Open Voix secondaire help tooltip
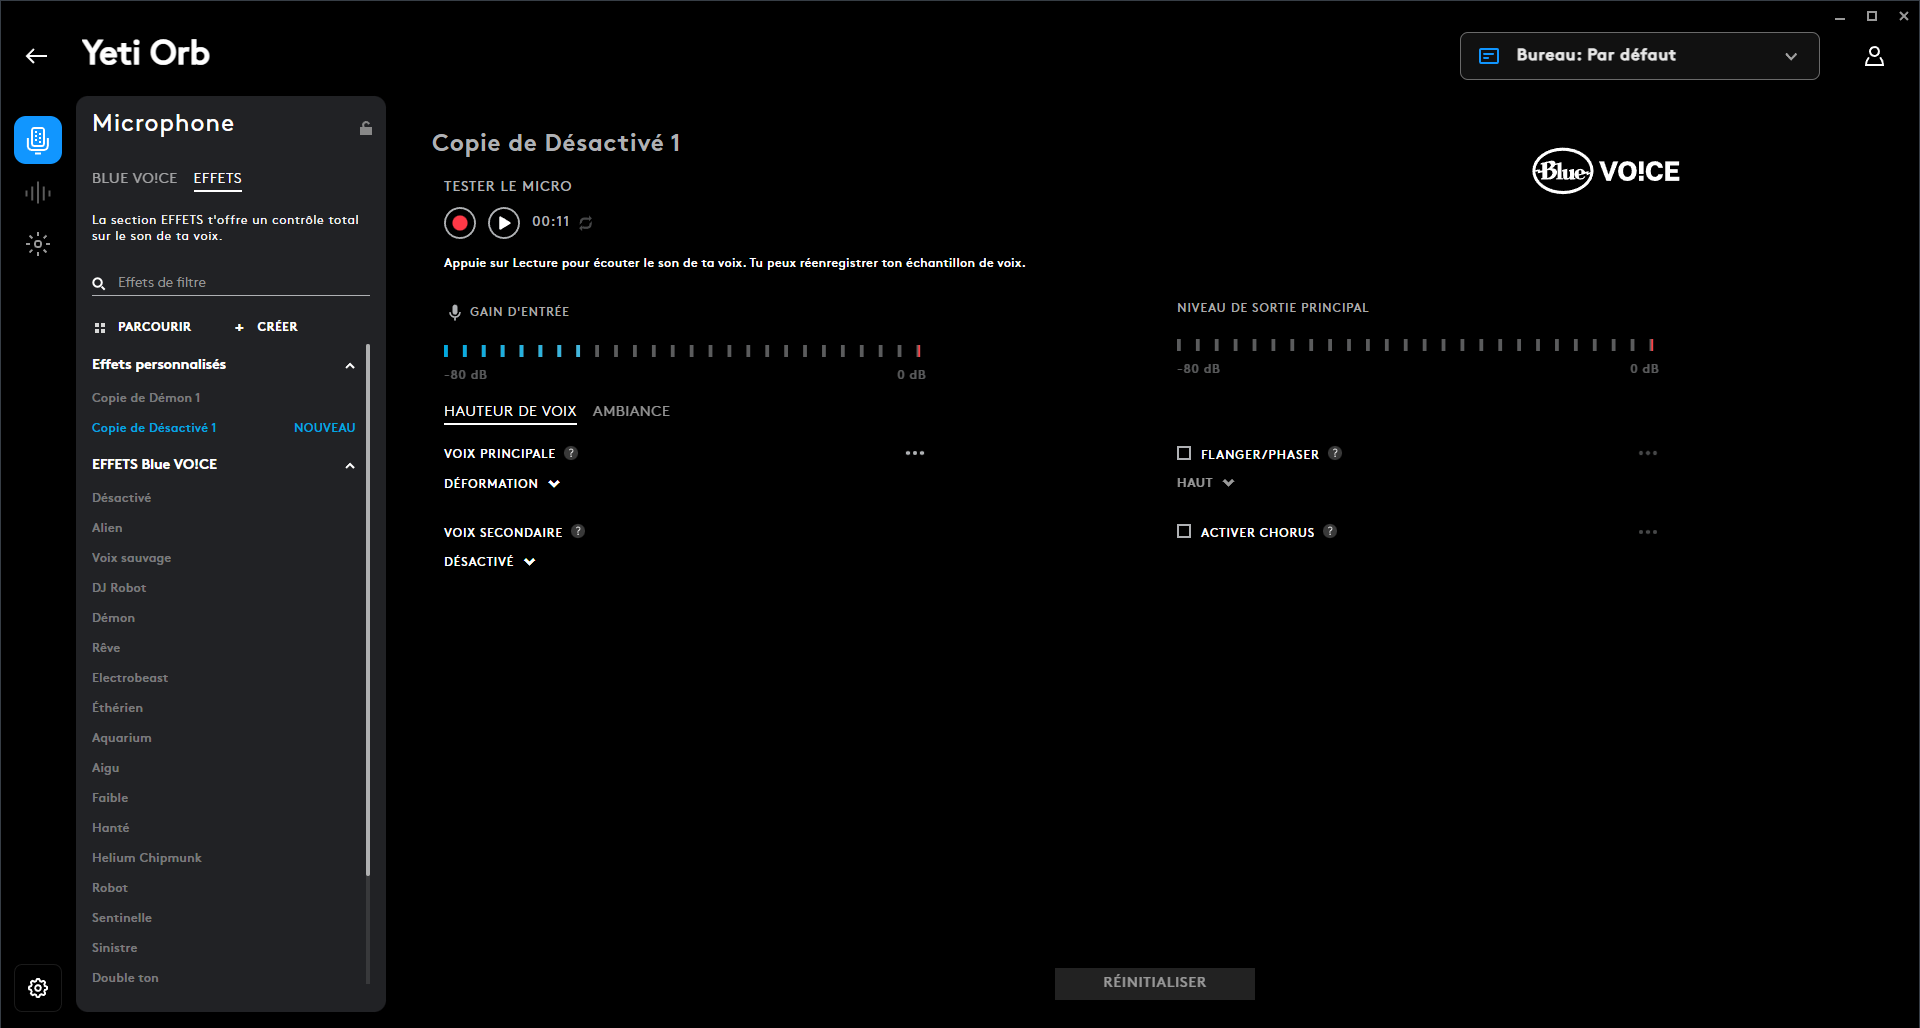The width and height of the screenshot is (1920, 1028). pos(578,532)
